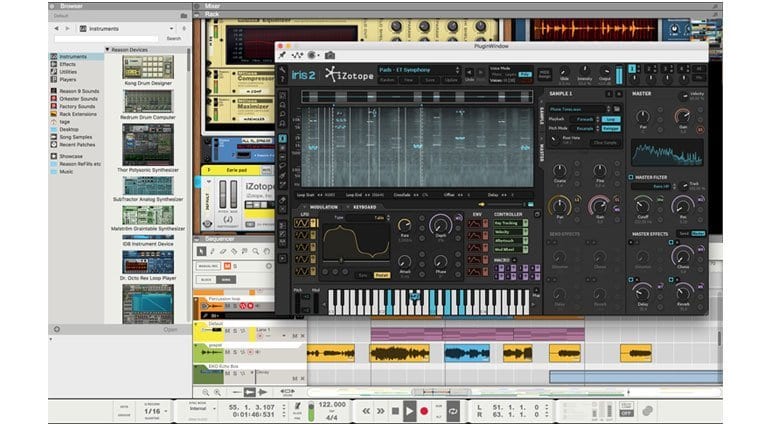Click the Random preset button

point(387,80)
